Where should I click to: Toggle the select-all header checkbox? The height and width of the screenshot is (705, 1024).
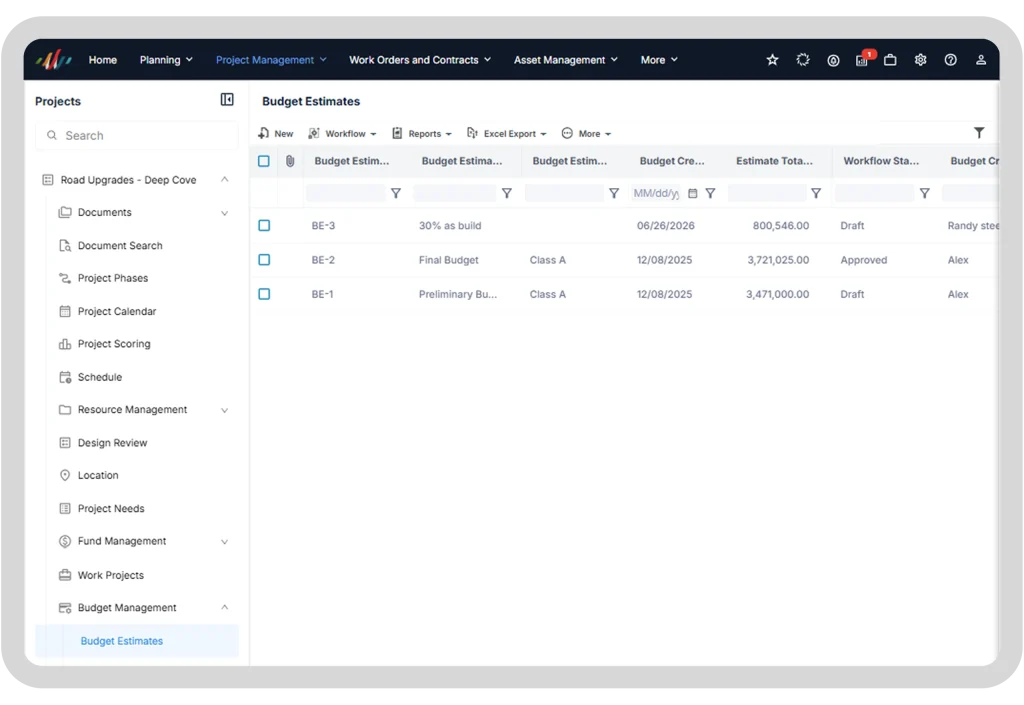[264, 161]
